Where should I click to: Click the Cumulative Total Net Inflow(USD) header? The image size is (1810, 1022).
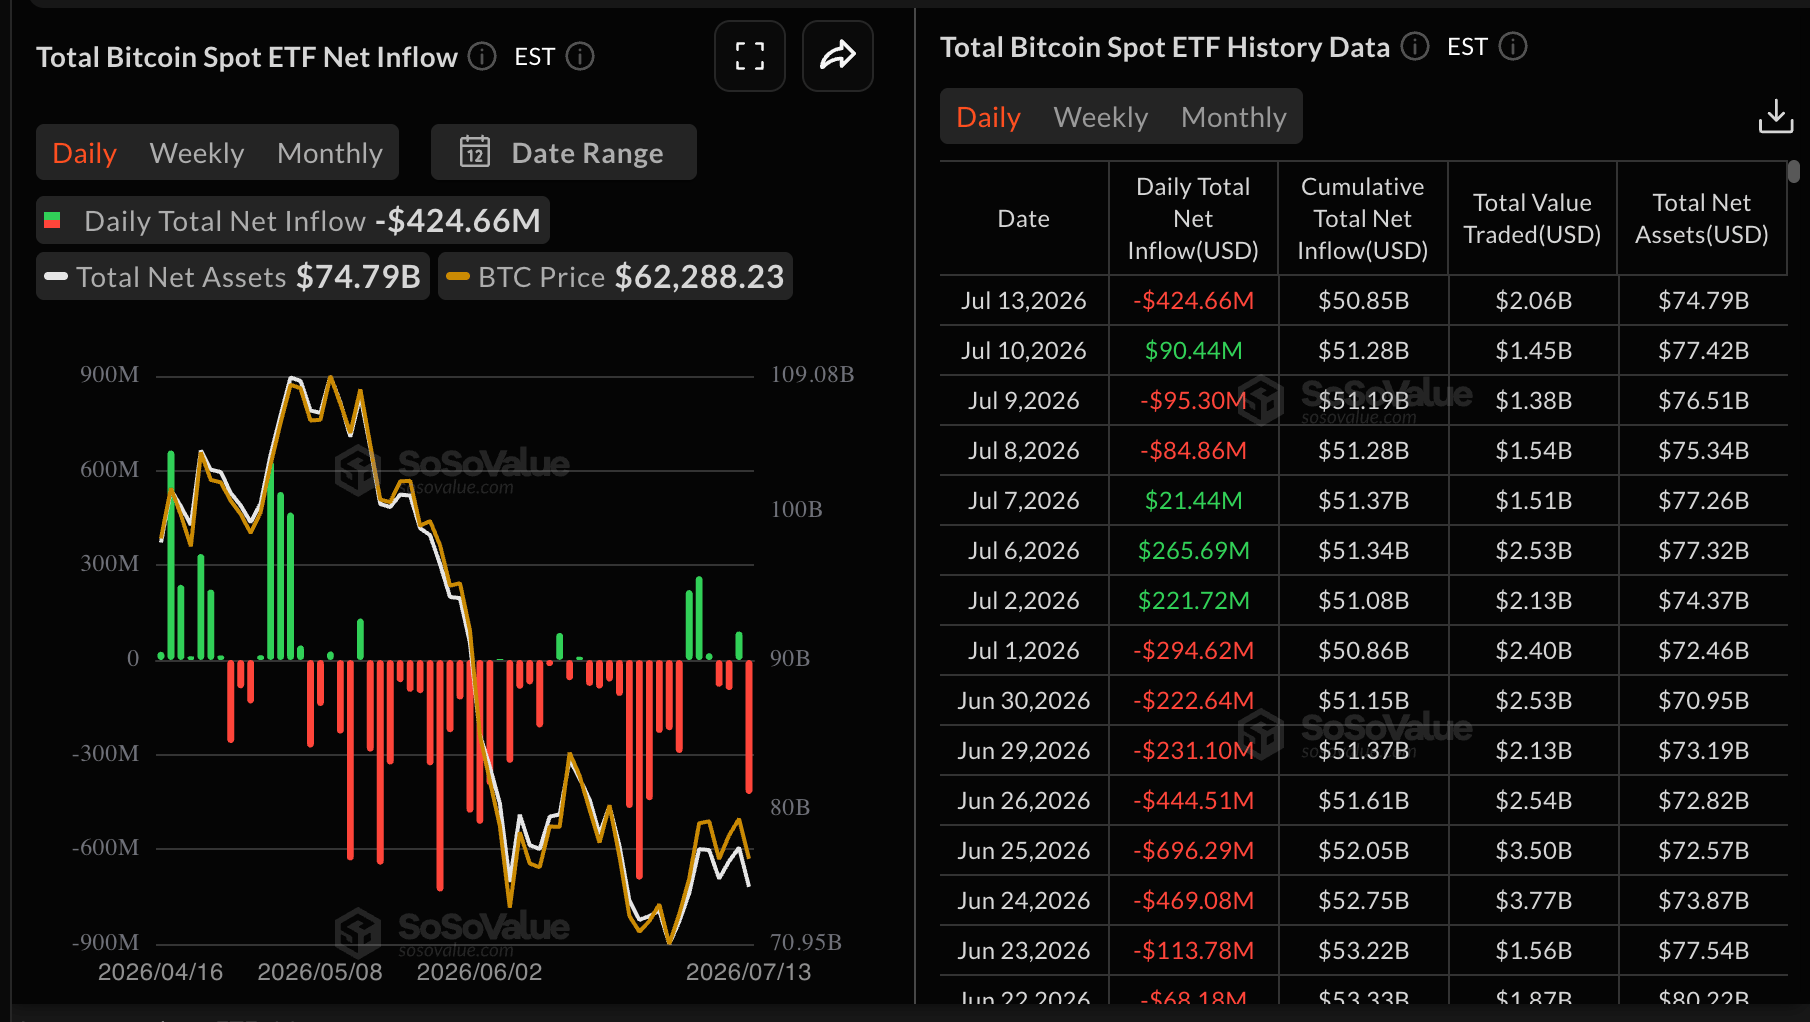(1363, 218)
